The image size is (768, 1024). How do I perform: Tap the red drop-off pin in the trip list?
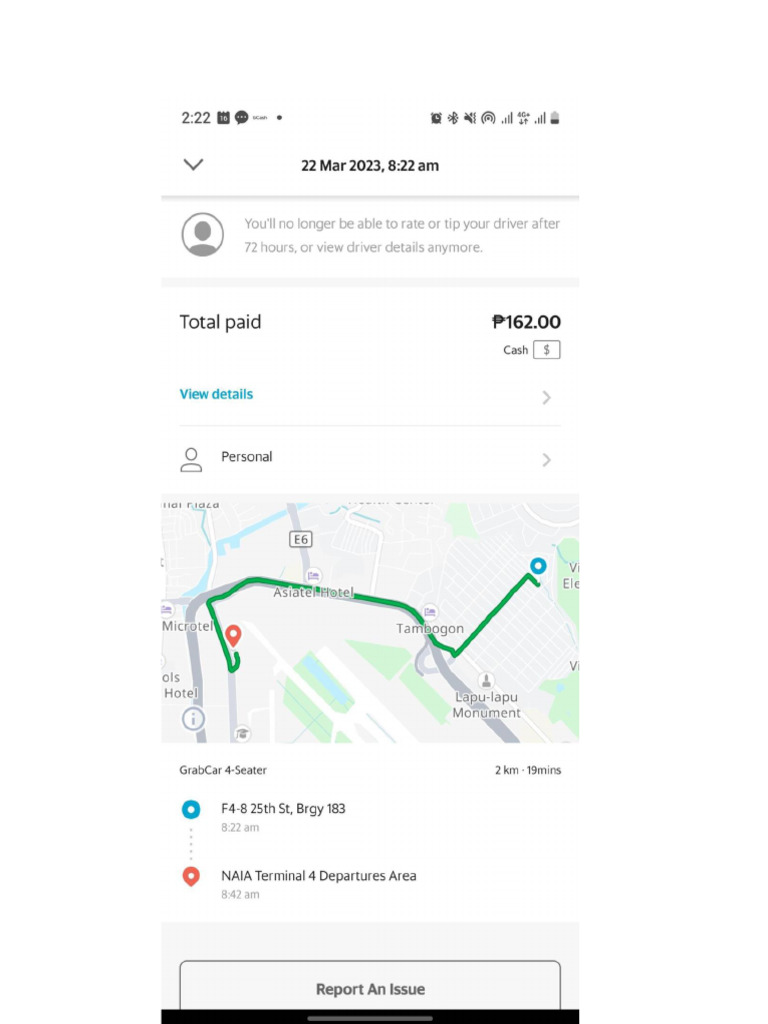pyautogui.click(x=191, y=877)
